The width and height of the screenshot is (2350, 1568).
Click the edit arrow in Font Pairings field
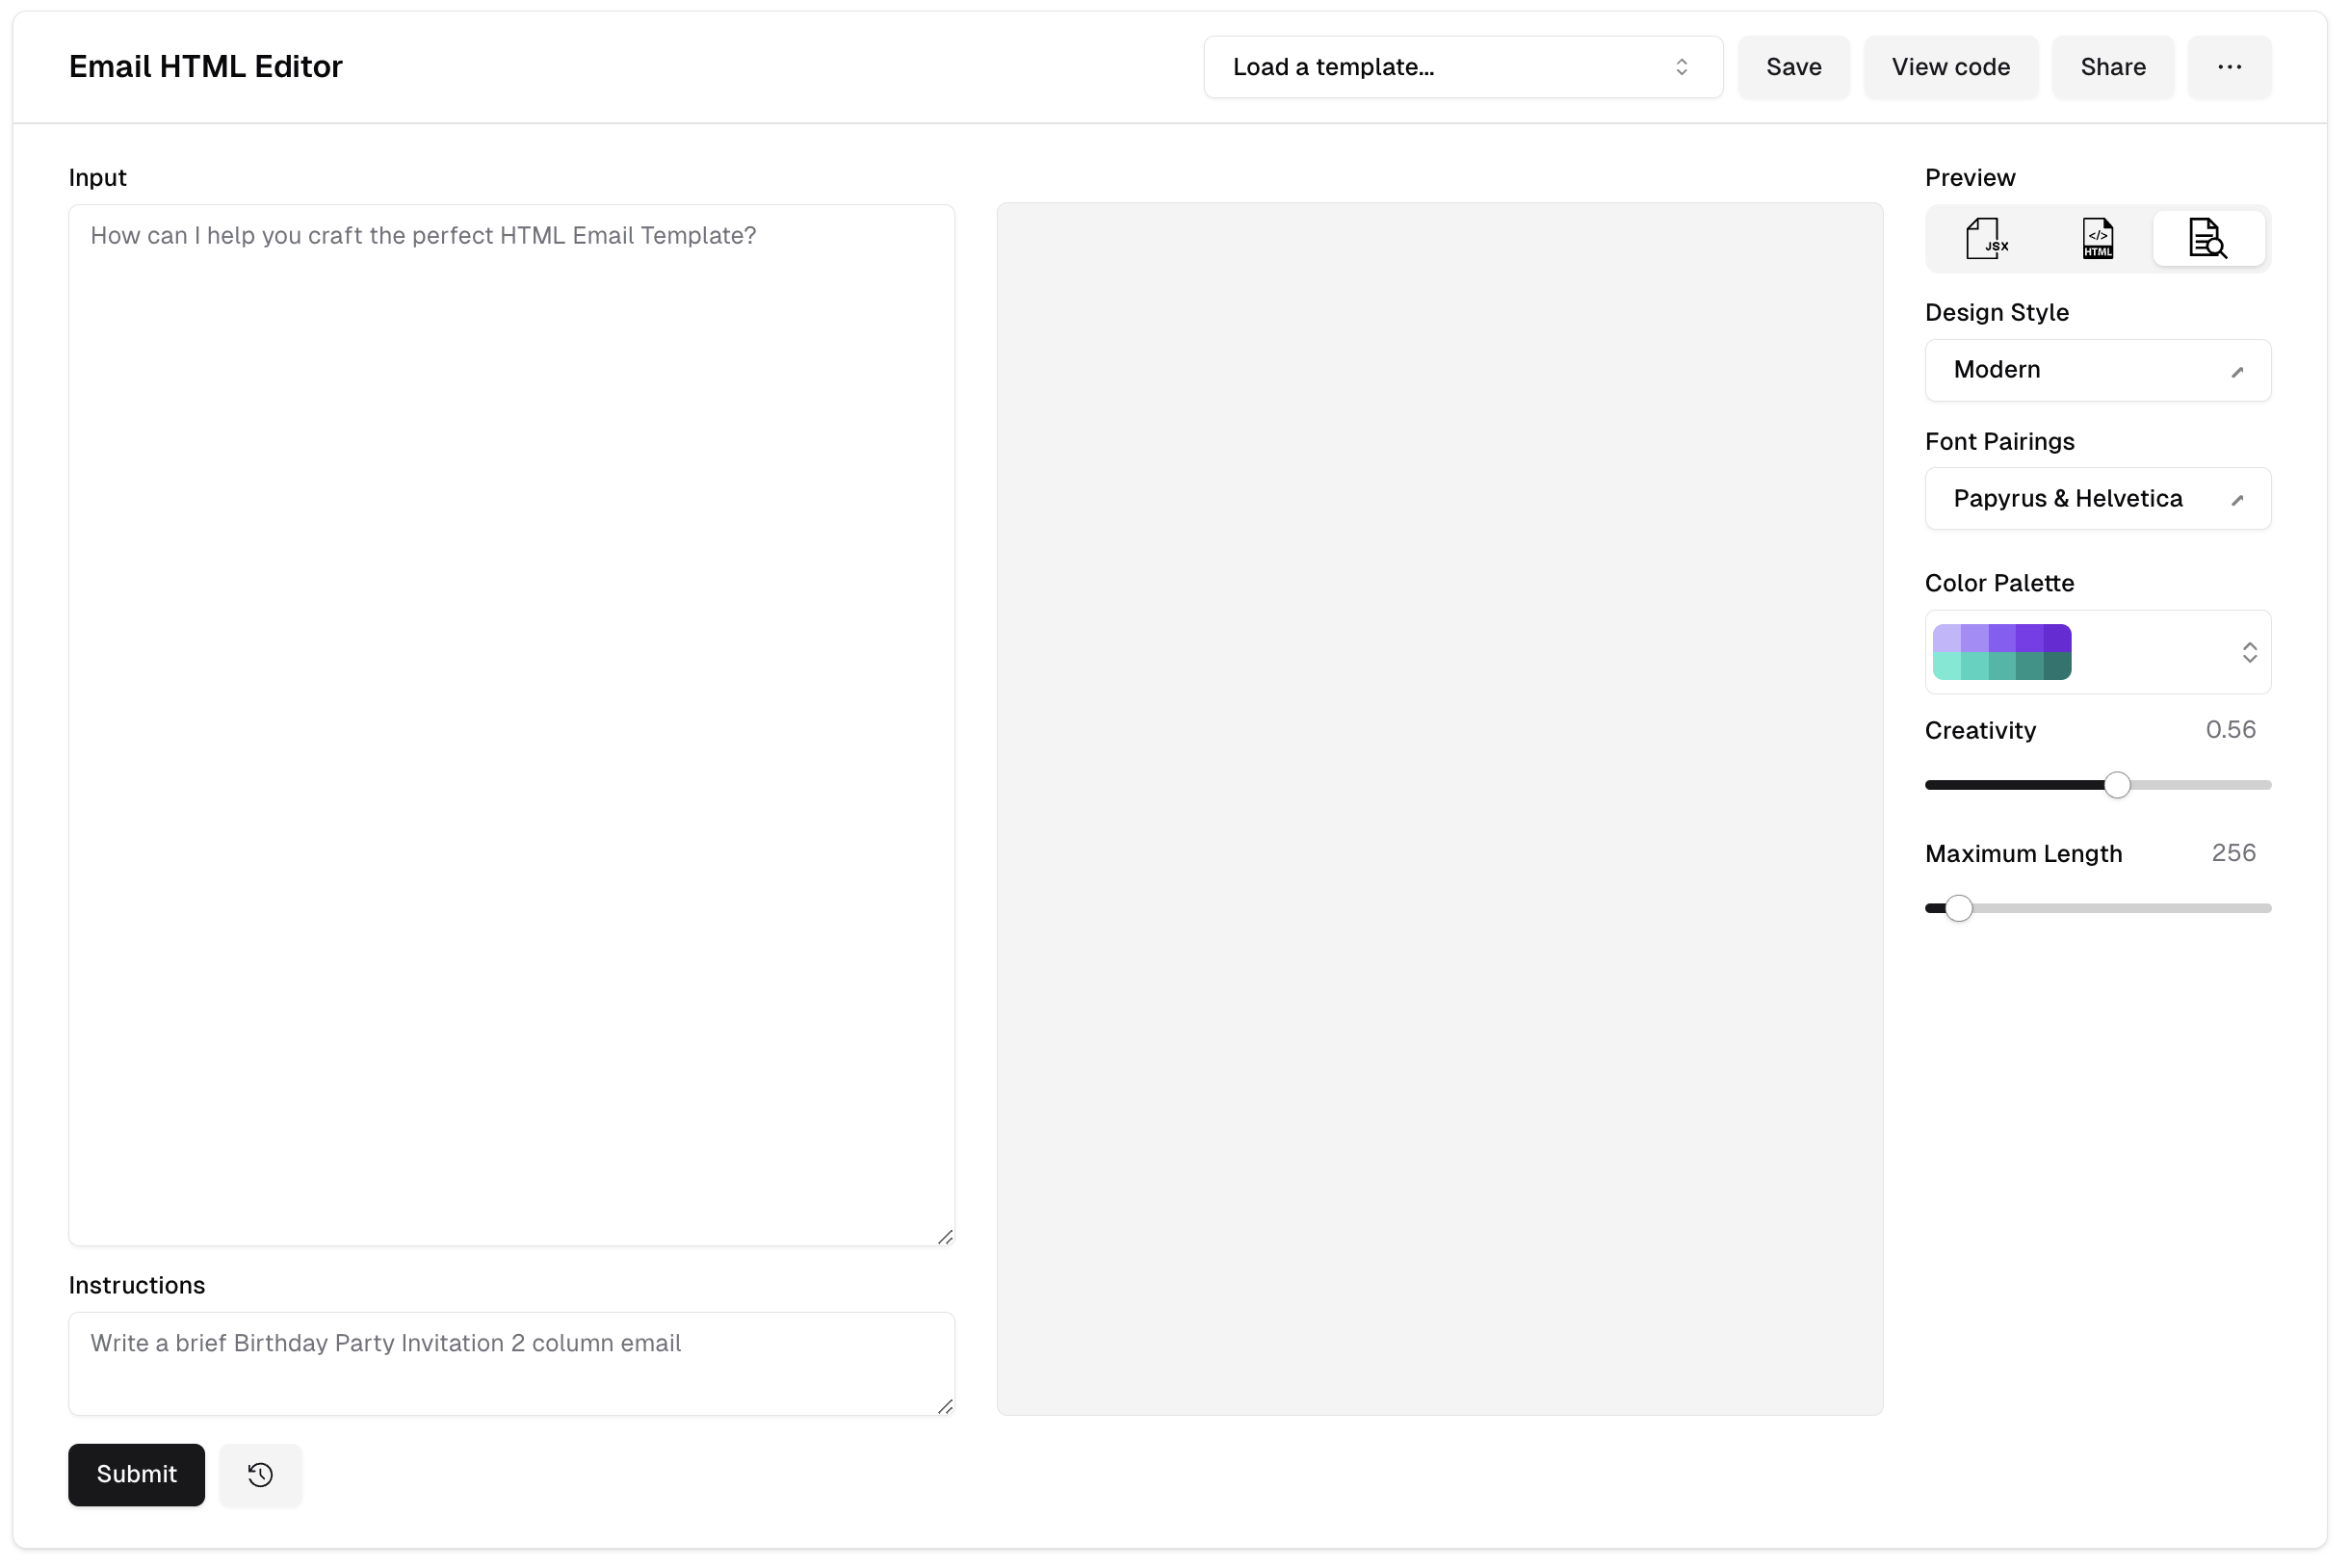coord(2239,499)
